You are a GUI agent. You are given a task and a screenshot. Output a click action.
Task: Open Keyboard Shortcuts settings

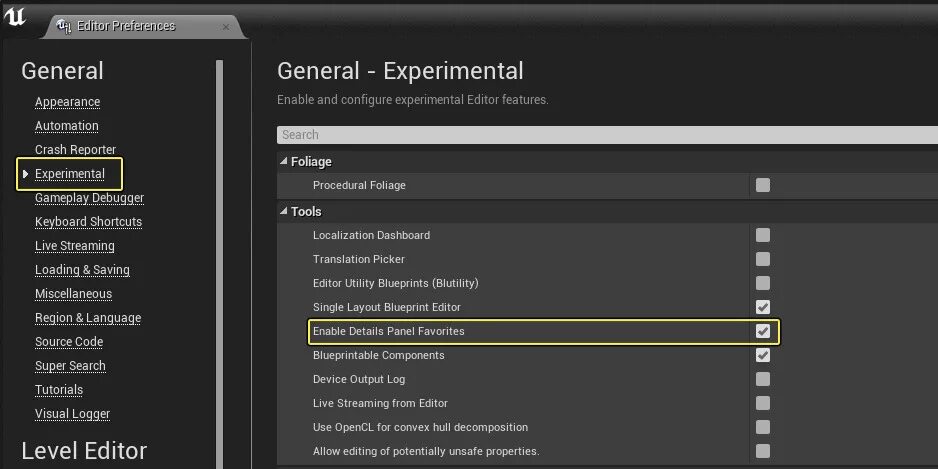point(88,222)
